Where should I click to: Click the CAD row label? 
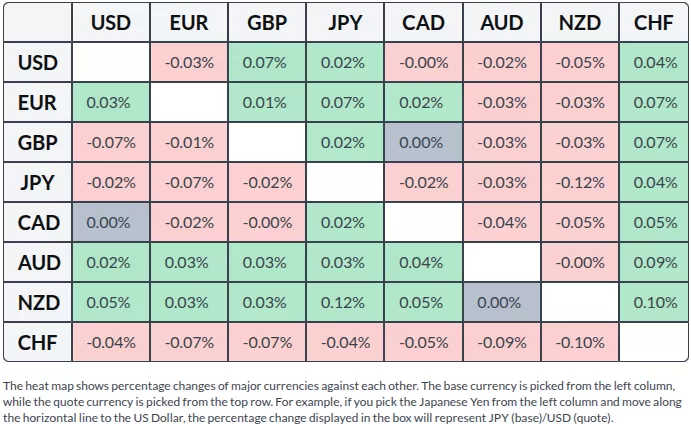39,222
